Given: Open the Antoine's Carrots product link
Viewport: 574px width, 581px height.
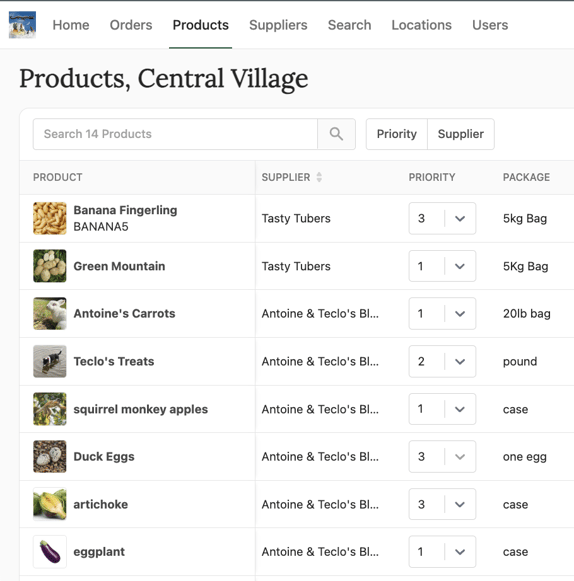Looking at the screenshot, I should (x=124, y=313).
